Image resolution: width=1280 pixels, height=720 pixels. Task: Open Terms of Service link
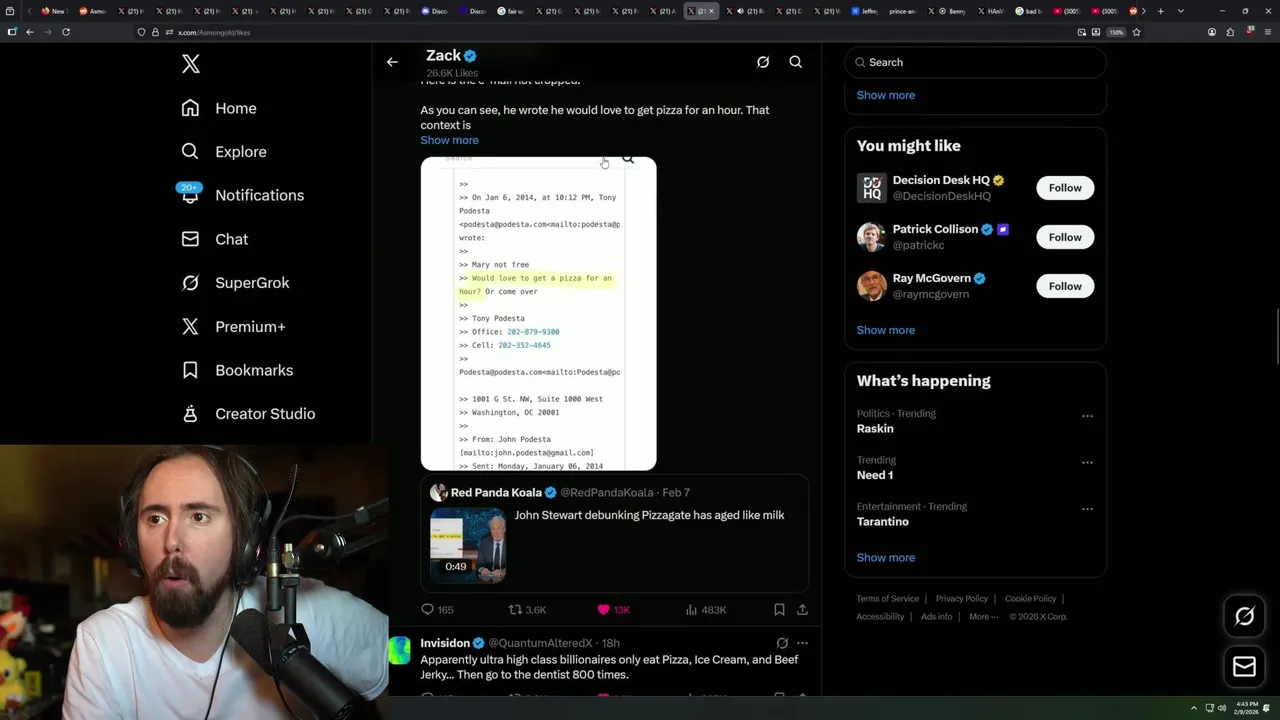click(x=887, y=599)
